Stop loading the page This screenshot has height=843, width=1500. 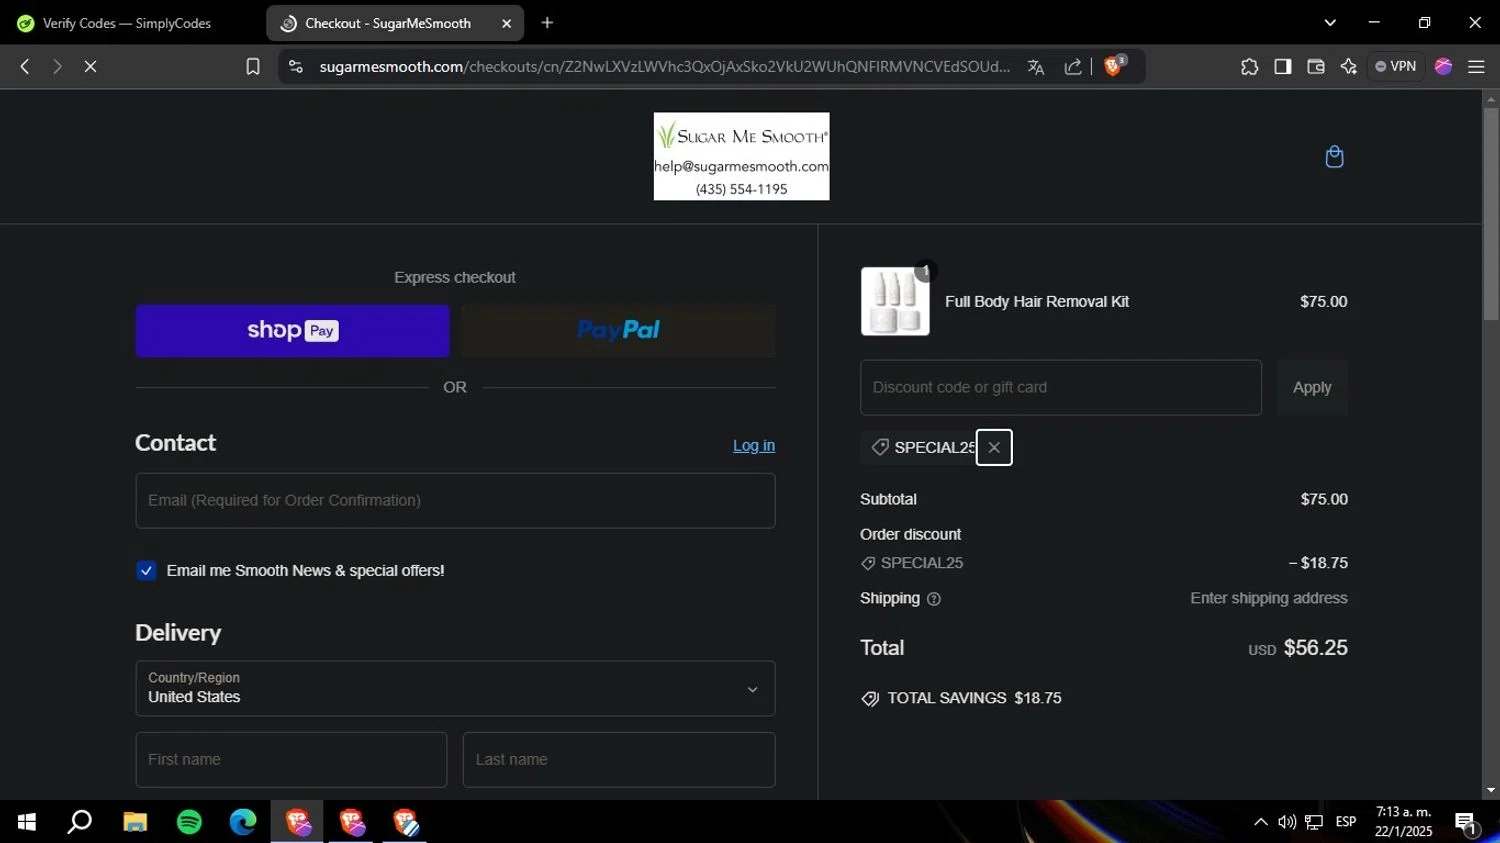point(90,66)
